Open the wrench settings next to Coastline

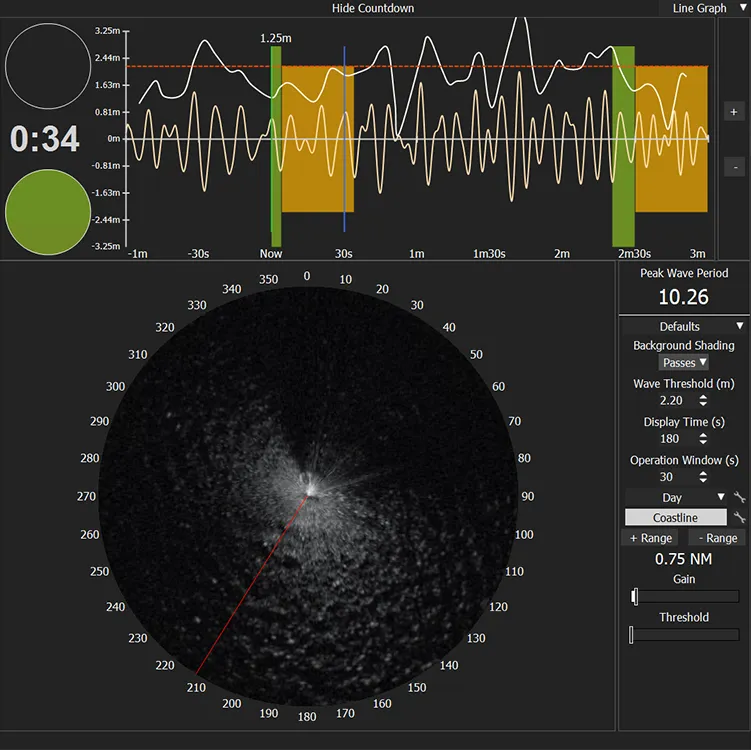[739, 517]
